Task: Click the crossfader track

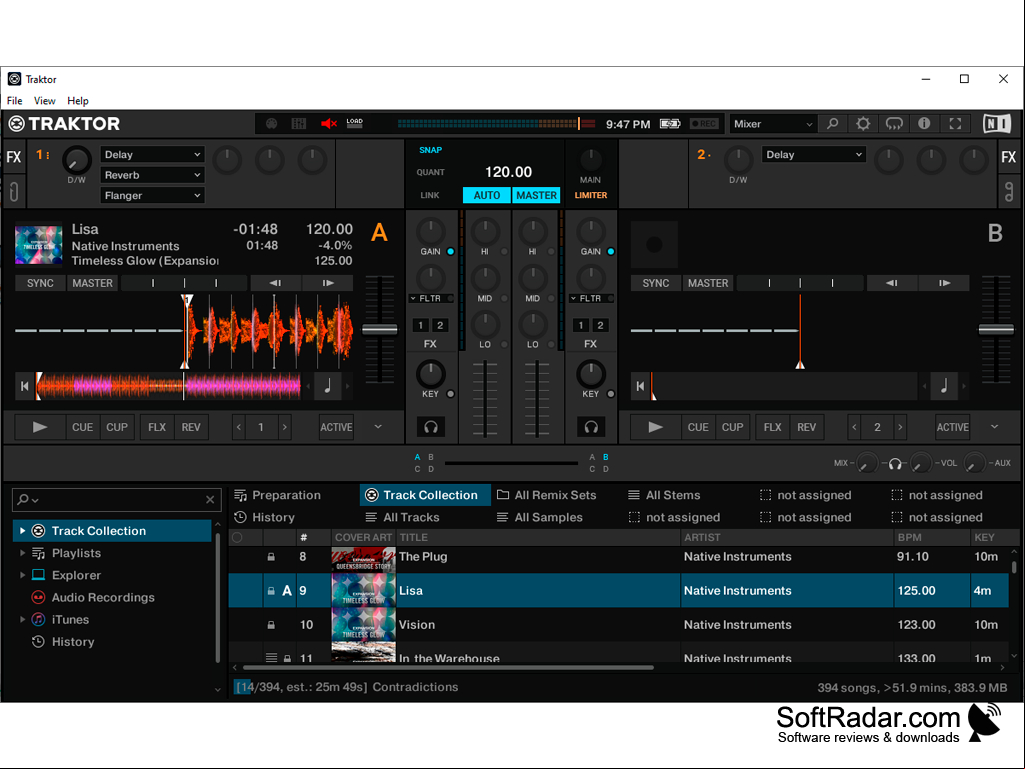Action: (x=511, y=463)
